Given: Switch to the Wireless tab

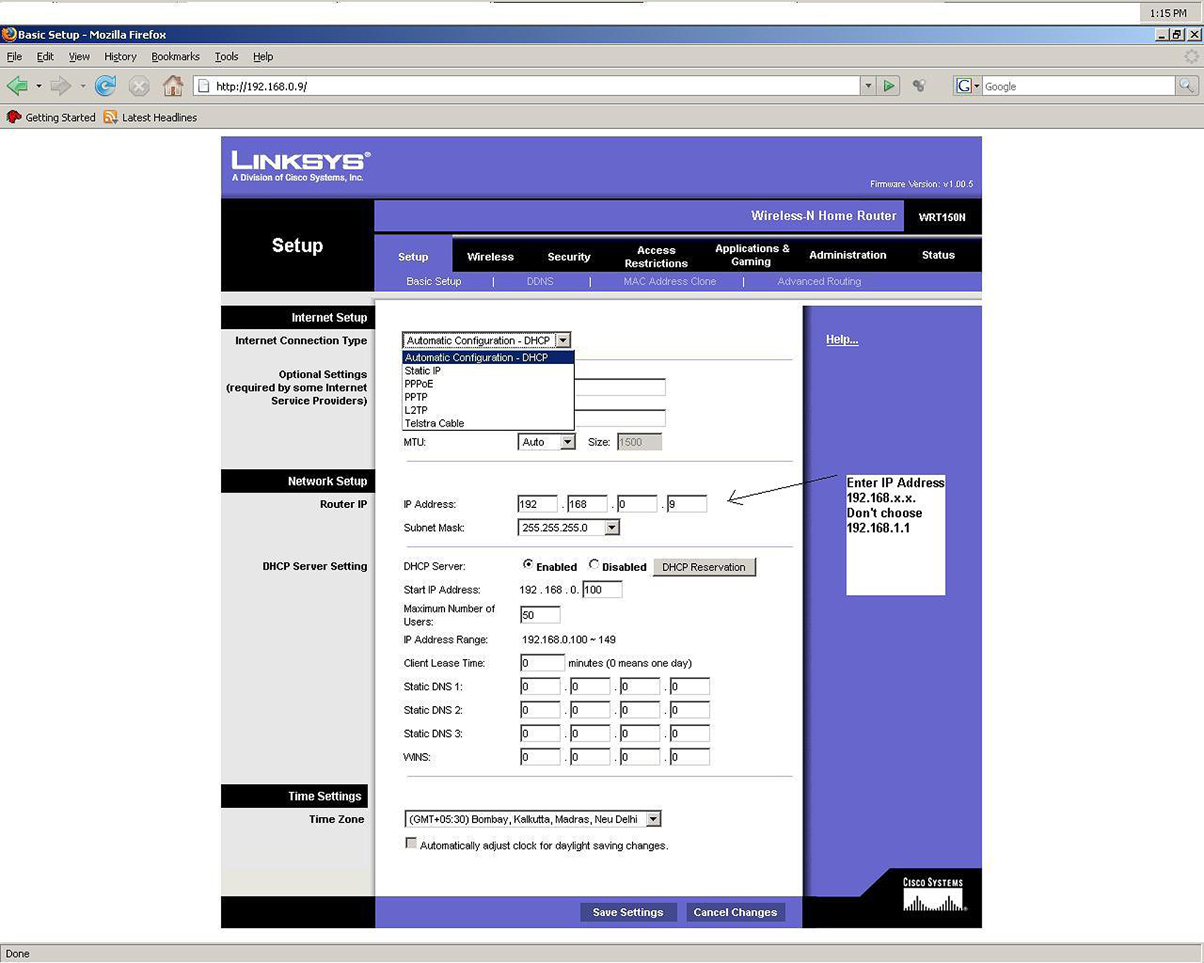Looking at the screenshot, I should pyautogui.click(x=490, y=257).
